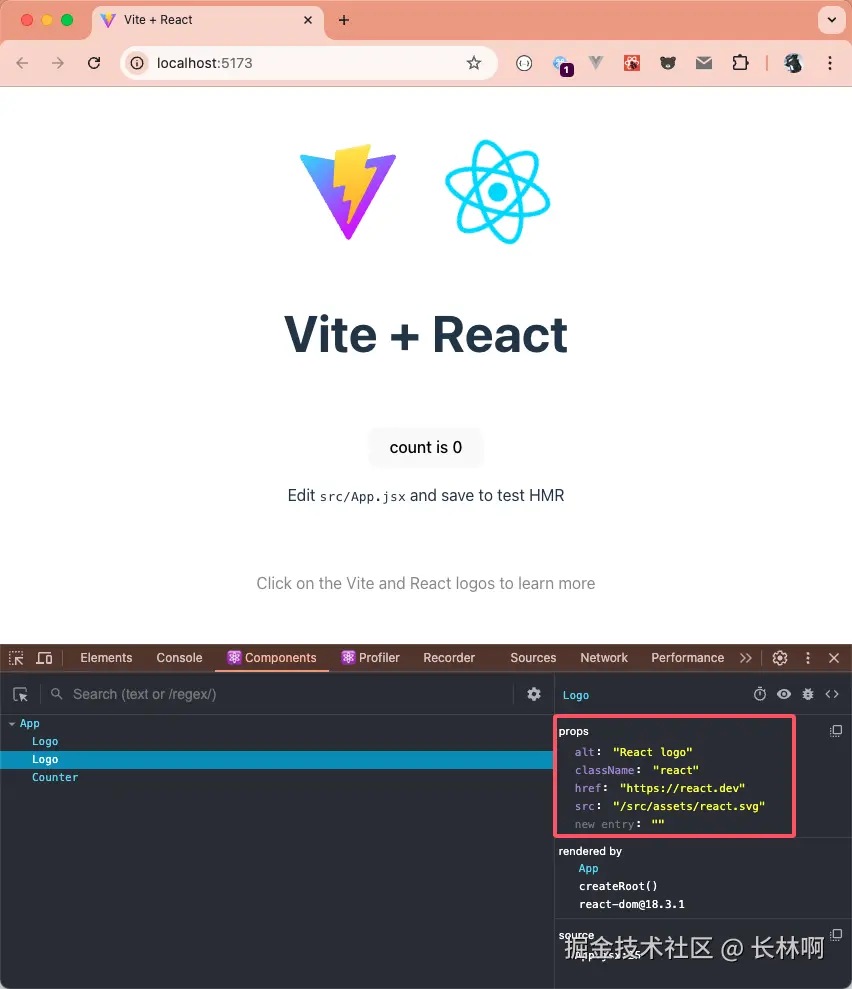Screen dimensions: 852x989
Task: Open React Components view settings gear
Action: point(534,694)
